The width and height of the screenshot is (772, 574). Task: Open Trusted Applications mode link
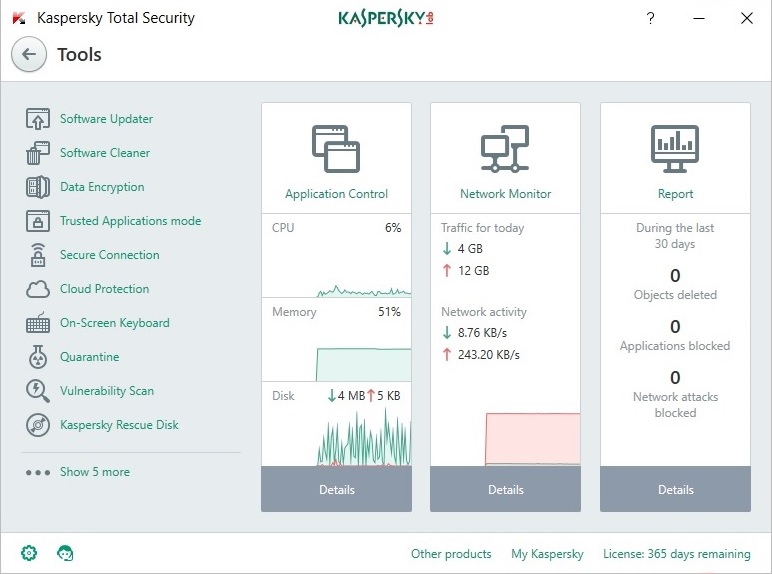tap(130, 221)
